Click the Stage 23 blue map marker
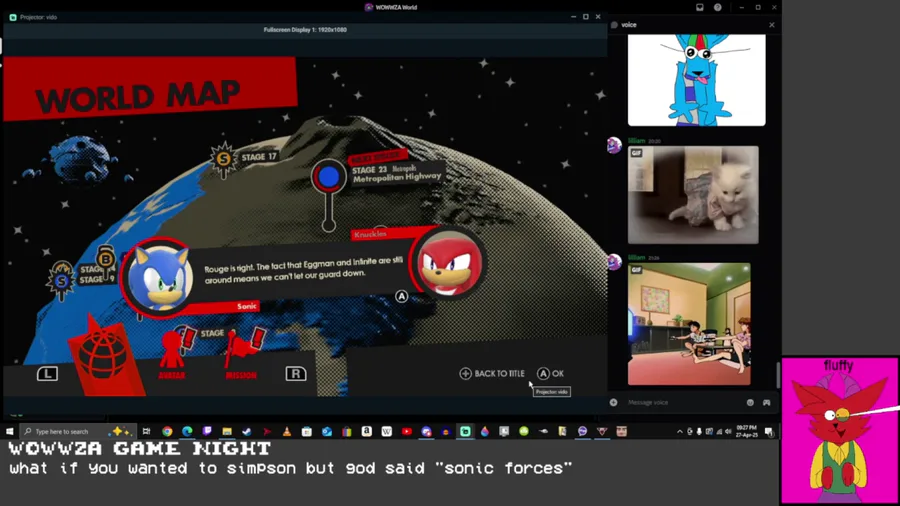Screen dimensions: 900x506 coord(329,177)
